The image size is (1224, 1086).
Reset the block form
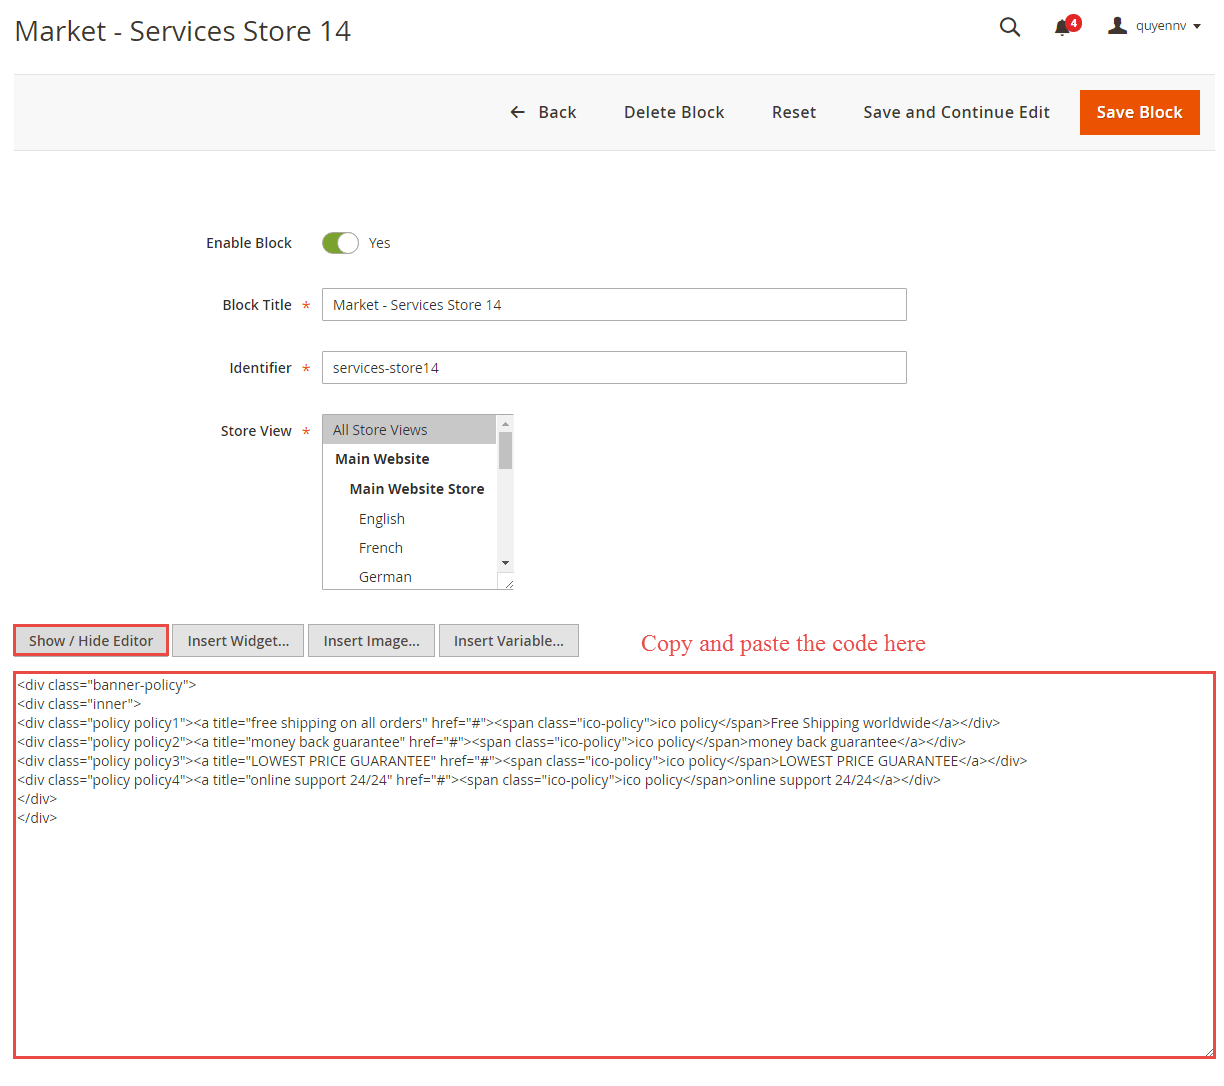click(x=794, y=112)
